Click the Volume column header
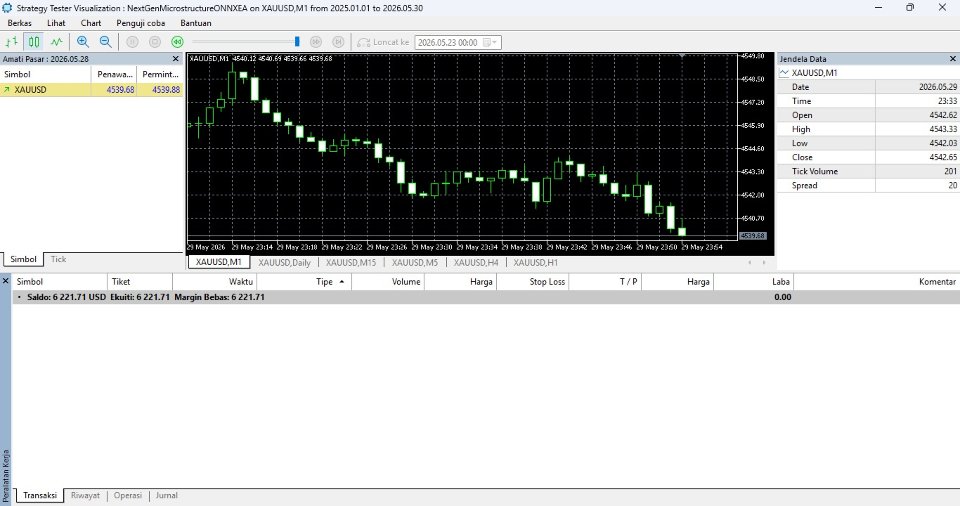Screen dimensions: 960x506 pyautogui.click(x=388, y=282)
